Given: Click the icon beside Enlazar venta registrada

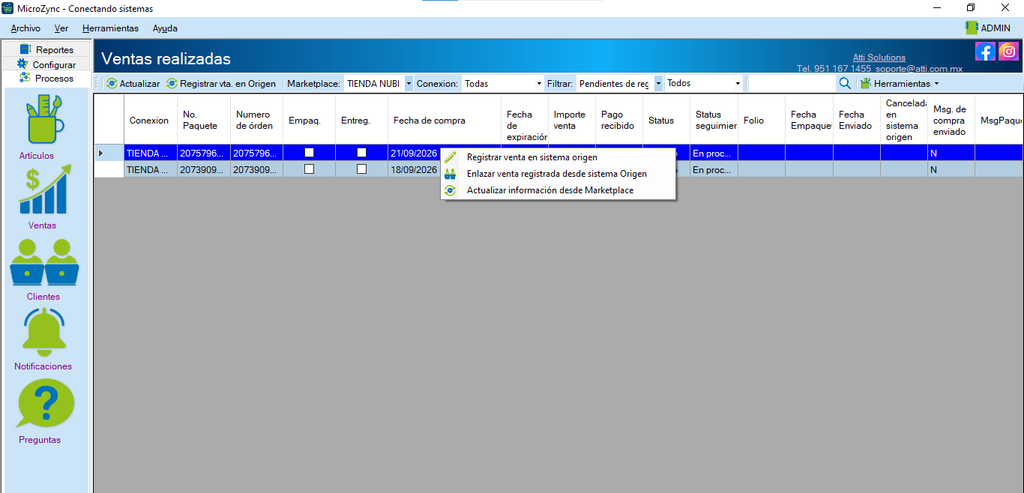Looking at the screenshot, I should pos(450,174).
